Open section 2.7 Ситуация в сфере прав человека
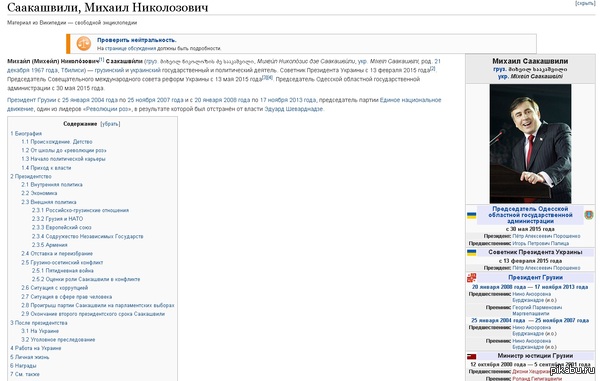 (x=67, y=297)
